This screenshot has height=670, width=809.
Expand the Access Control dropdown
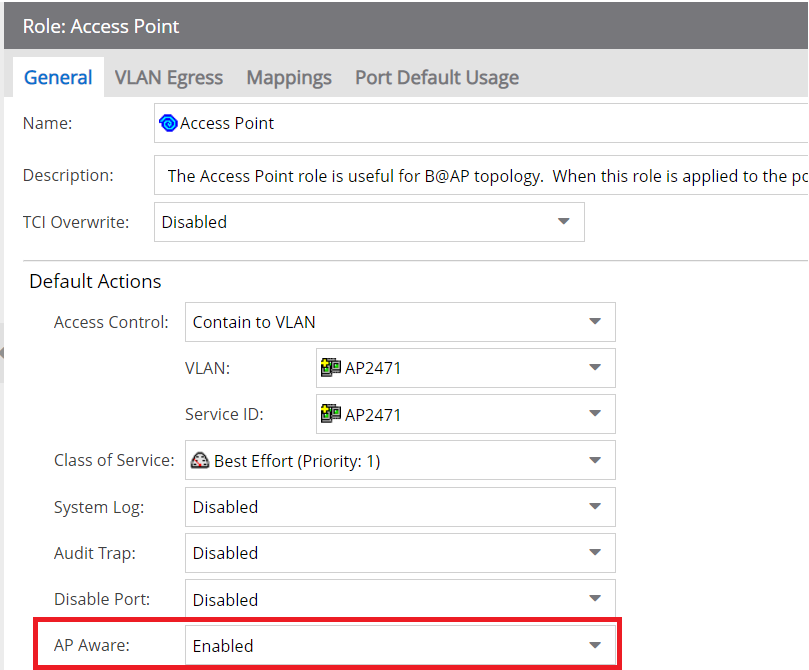[x=594, y=322]
